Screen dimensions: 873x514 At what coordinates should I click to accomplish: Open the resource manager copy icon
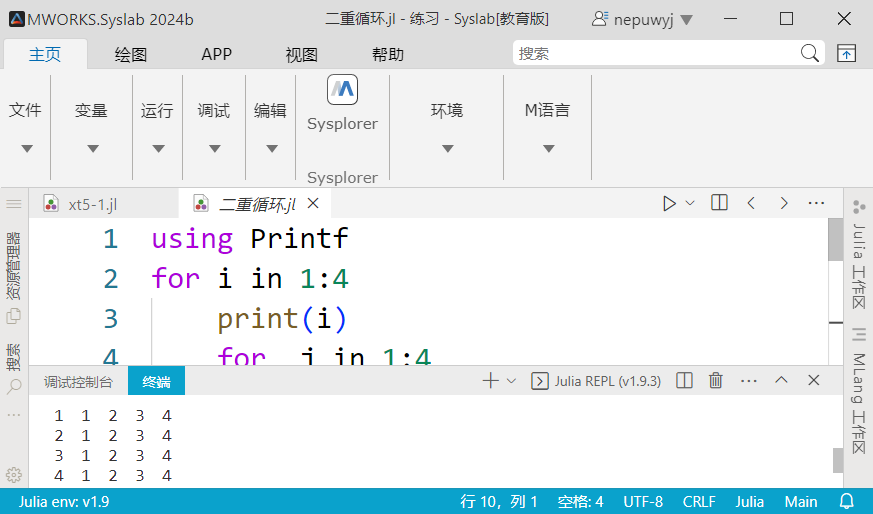[x=13, y=316]
